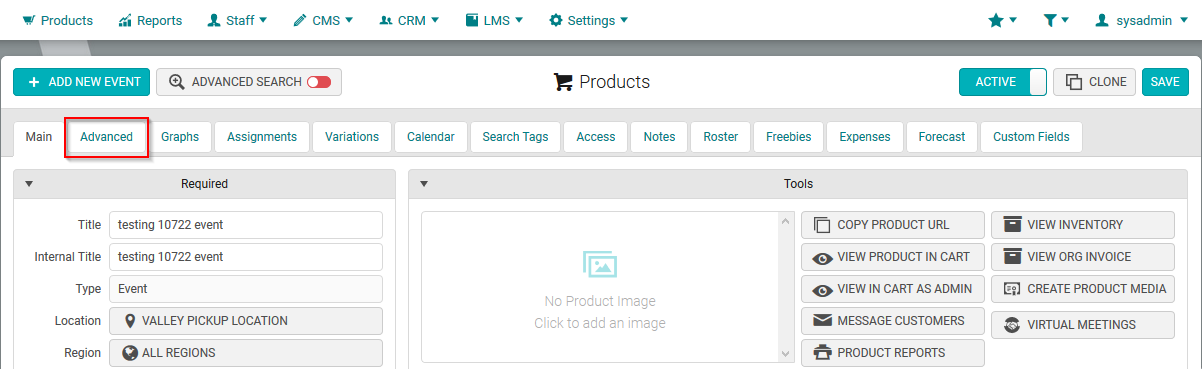Collapse the Required section triangle
Viewport: 1202px width, 369px height.
tap(29, 184)
